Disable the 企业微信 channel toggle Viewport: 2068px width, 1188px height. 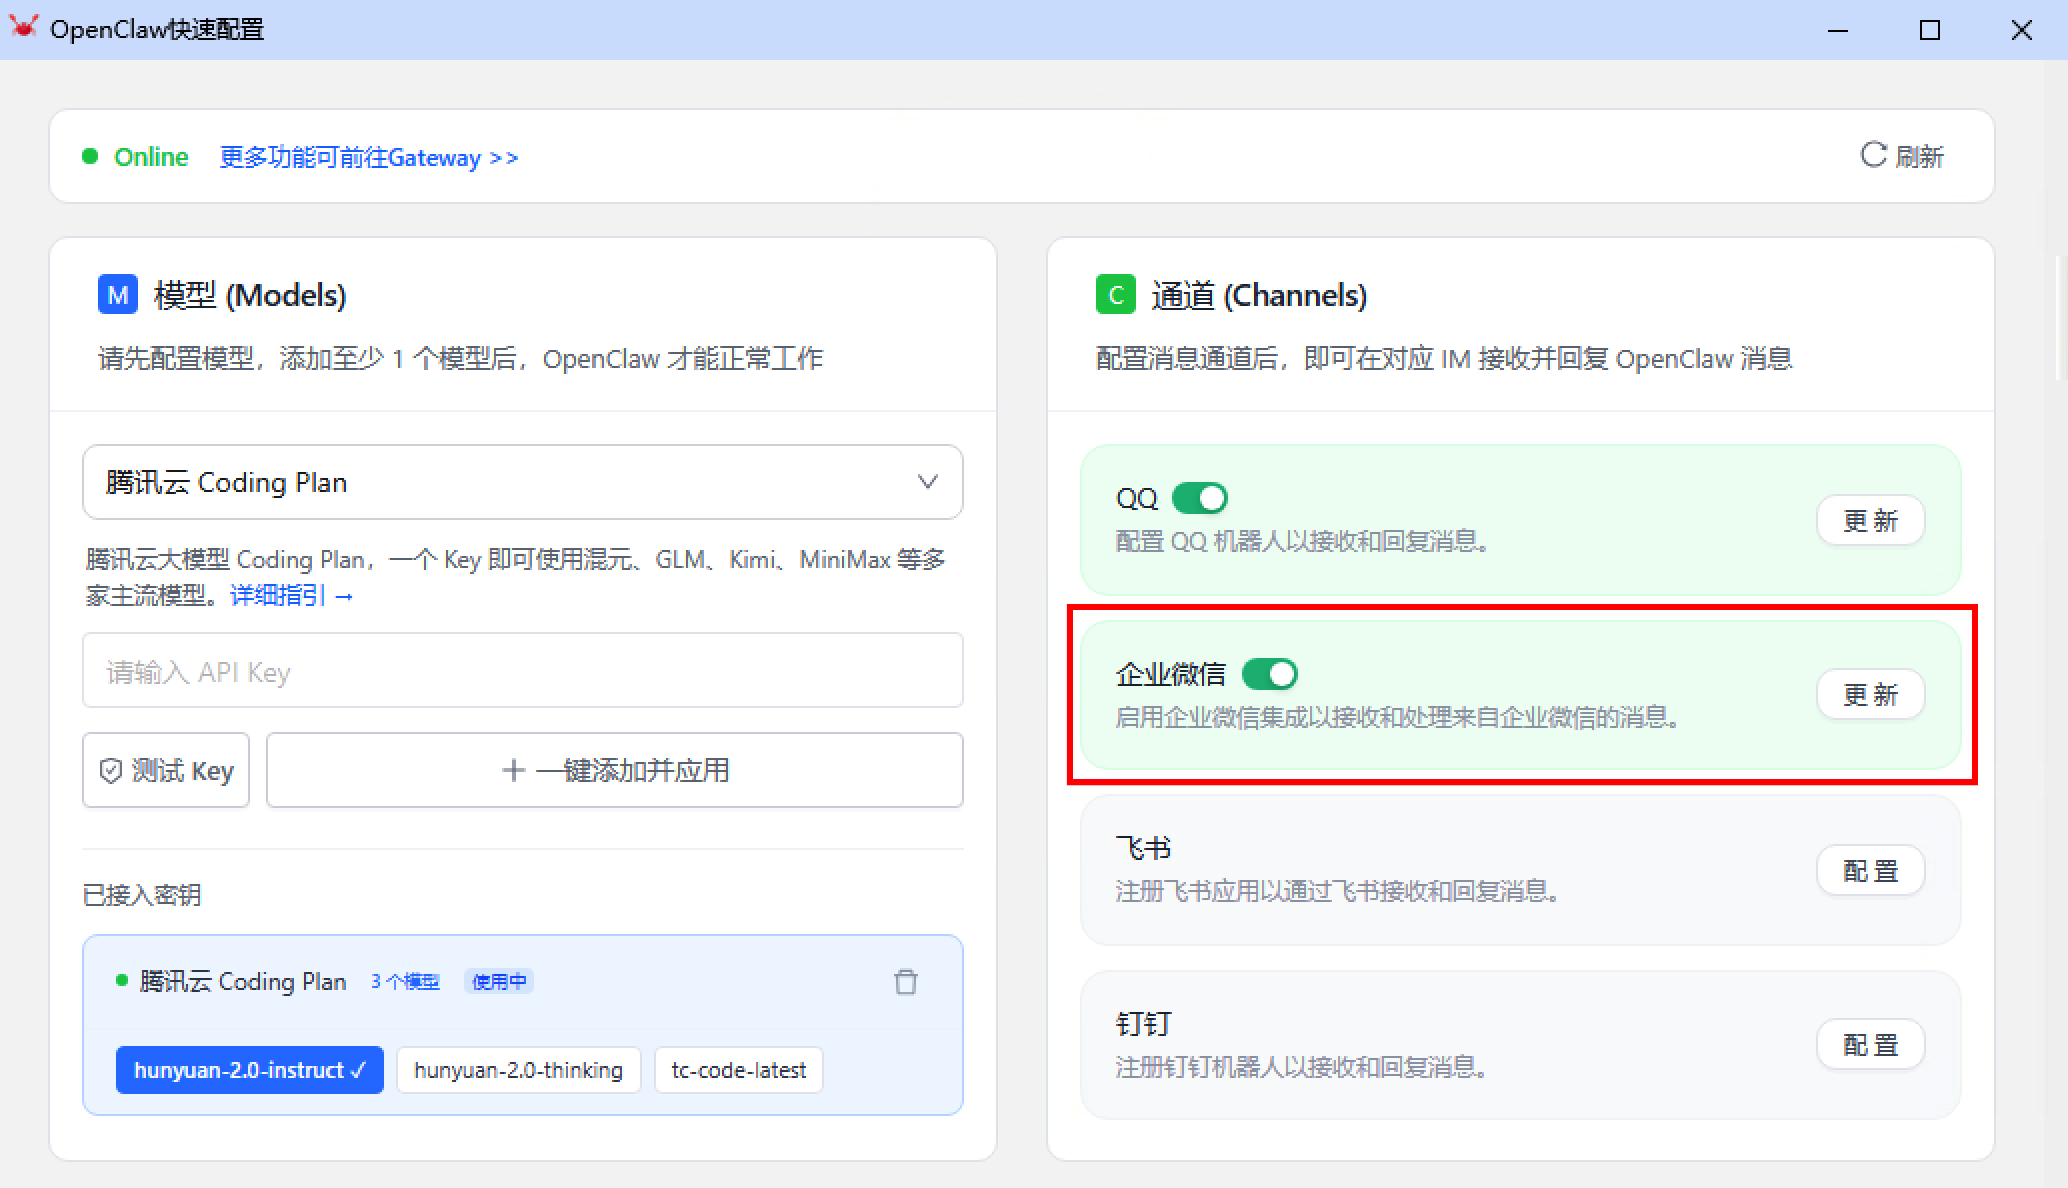tap(1269, 674)
